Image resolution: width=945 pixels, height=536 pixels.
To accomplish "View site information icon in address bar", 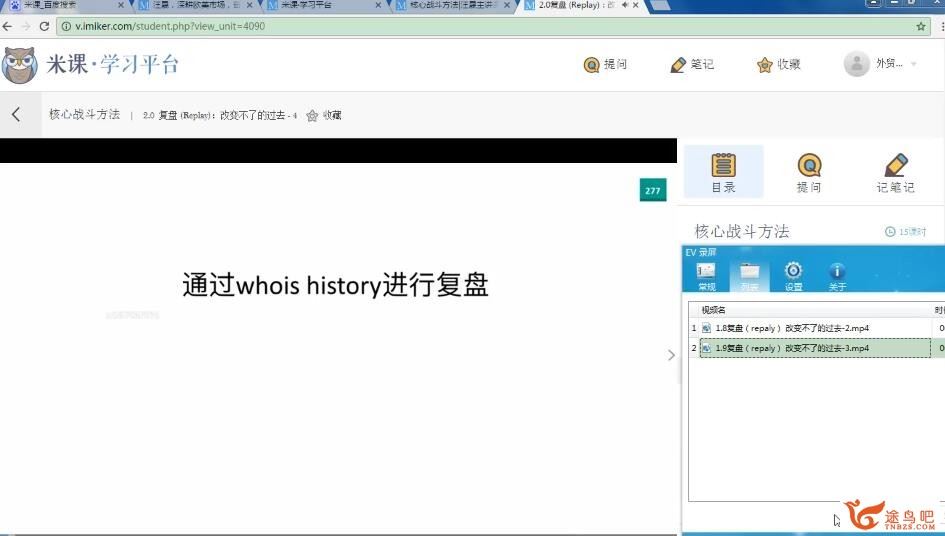I will (x=66, y=27).
